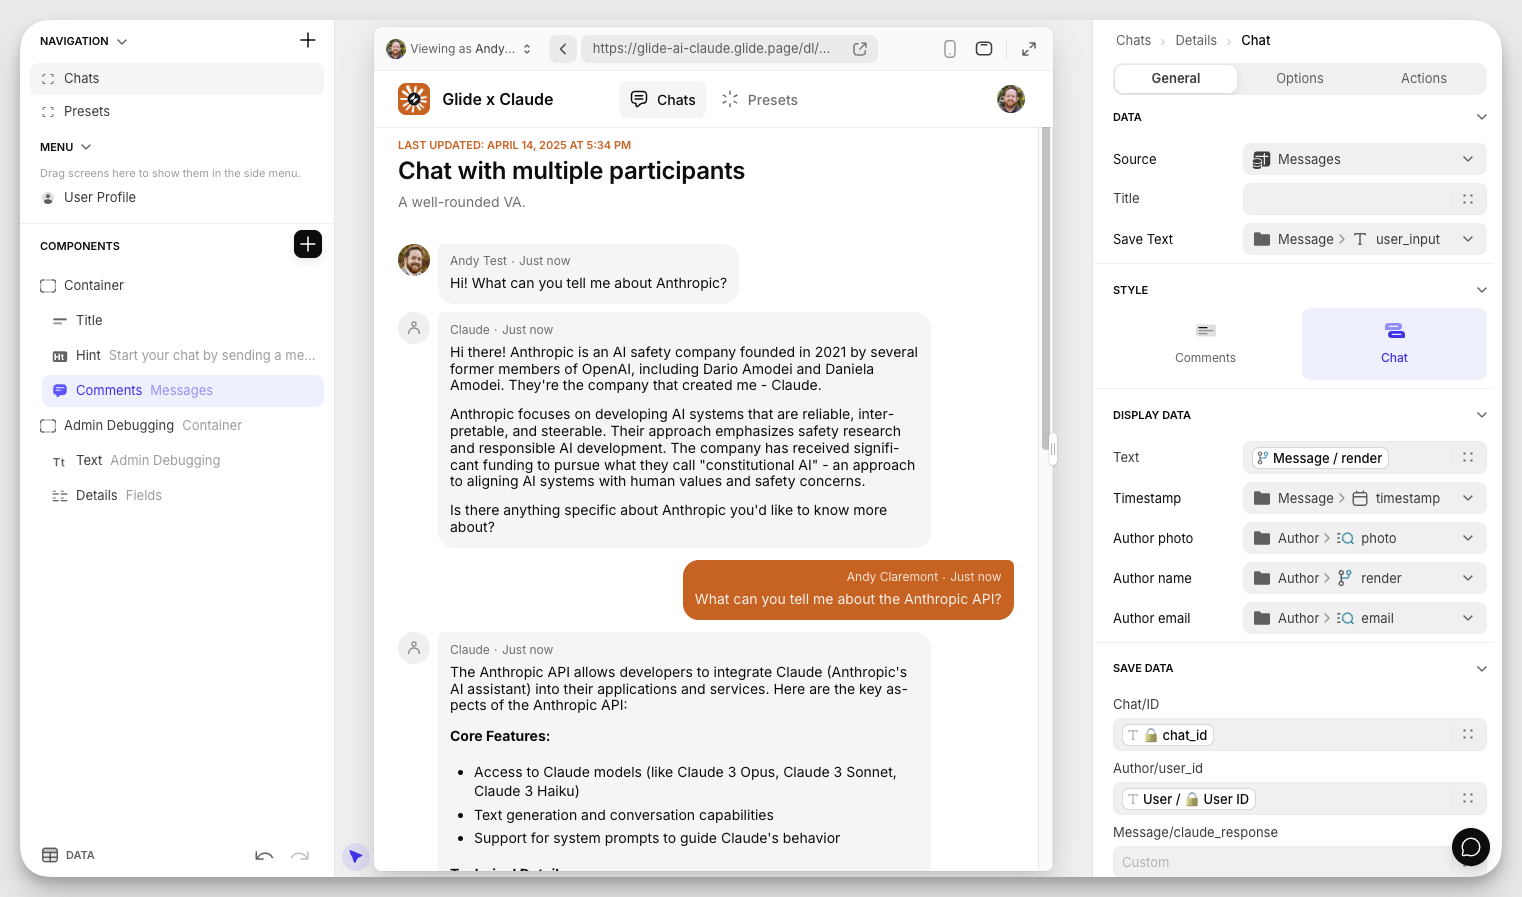
Task: Go to Chats in the breadcrumb
Action: (x=1133, y=40)
